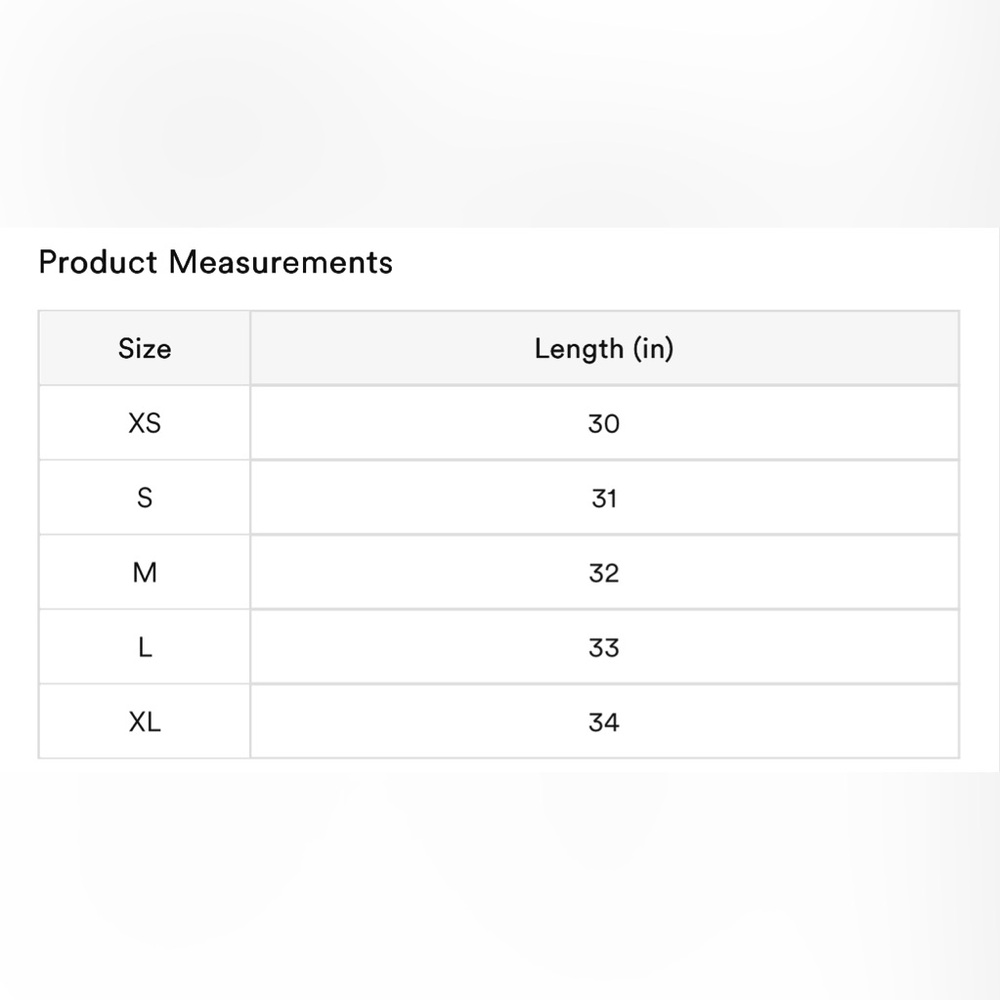This screenshot has width=1000, height=1000.
Task: Select the XS size cell
Action: click(145, 424)
